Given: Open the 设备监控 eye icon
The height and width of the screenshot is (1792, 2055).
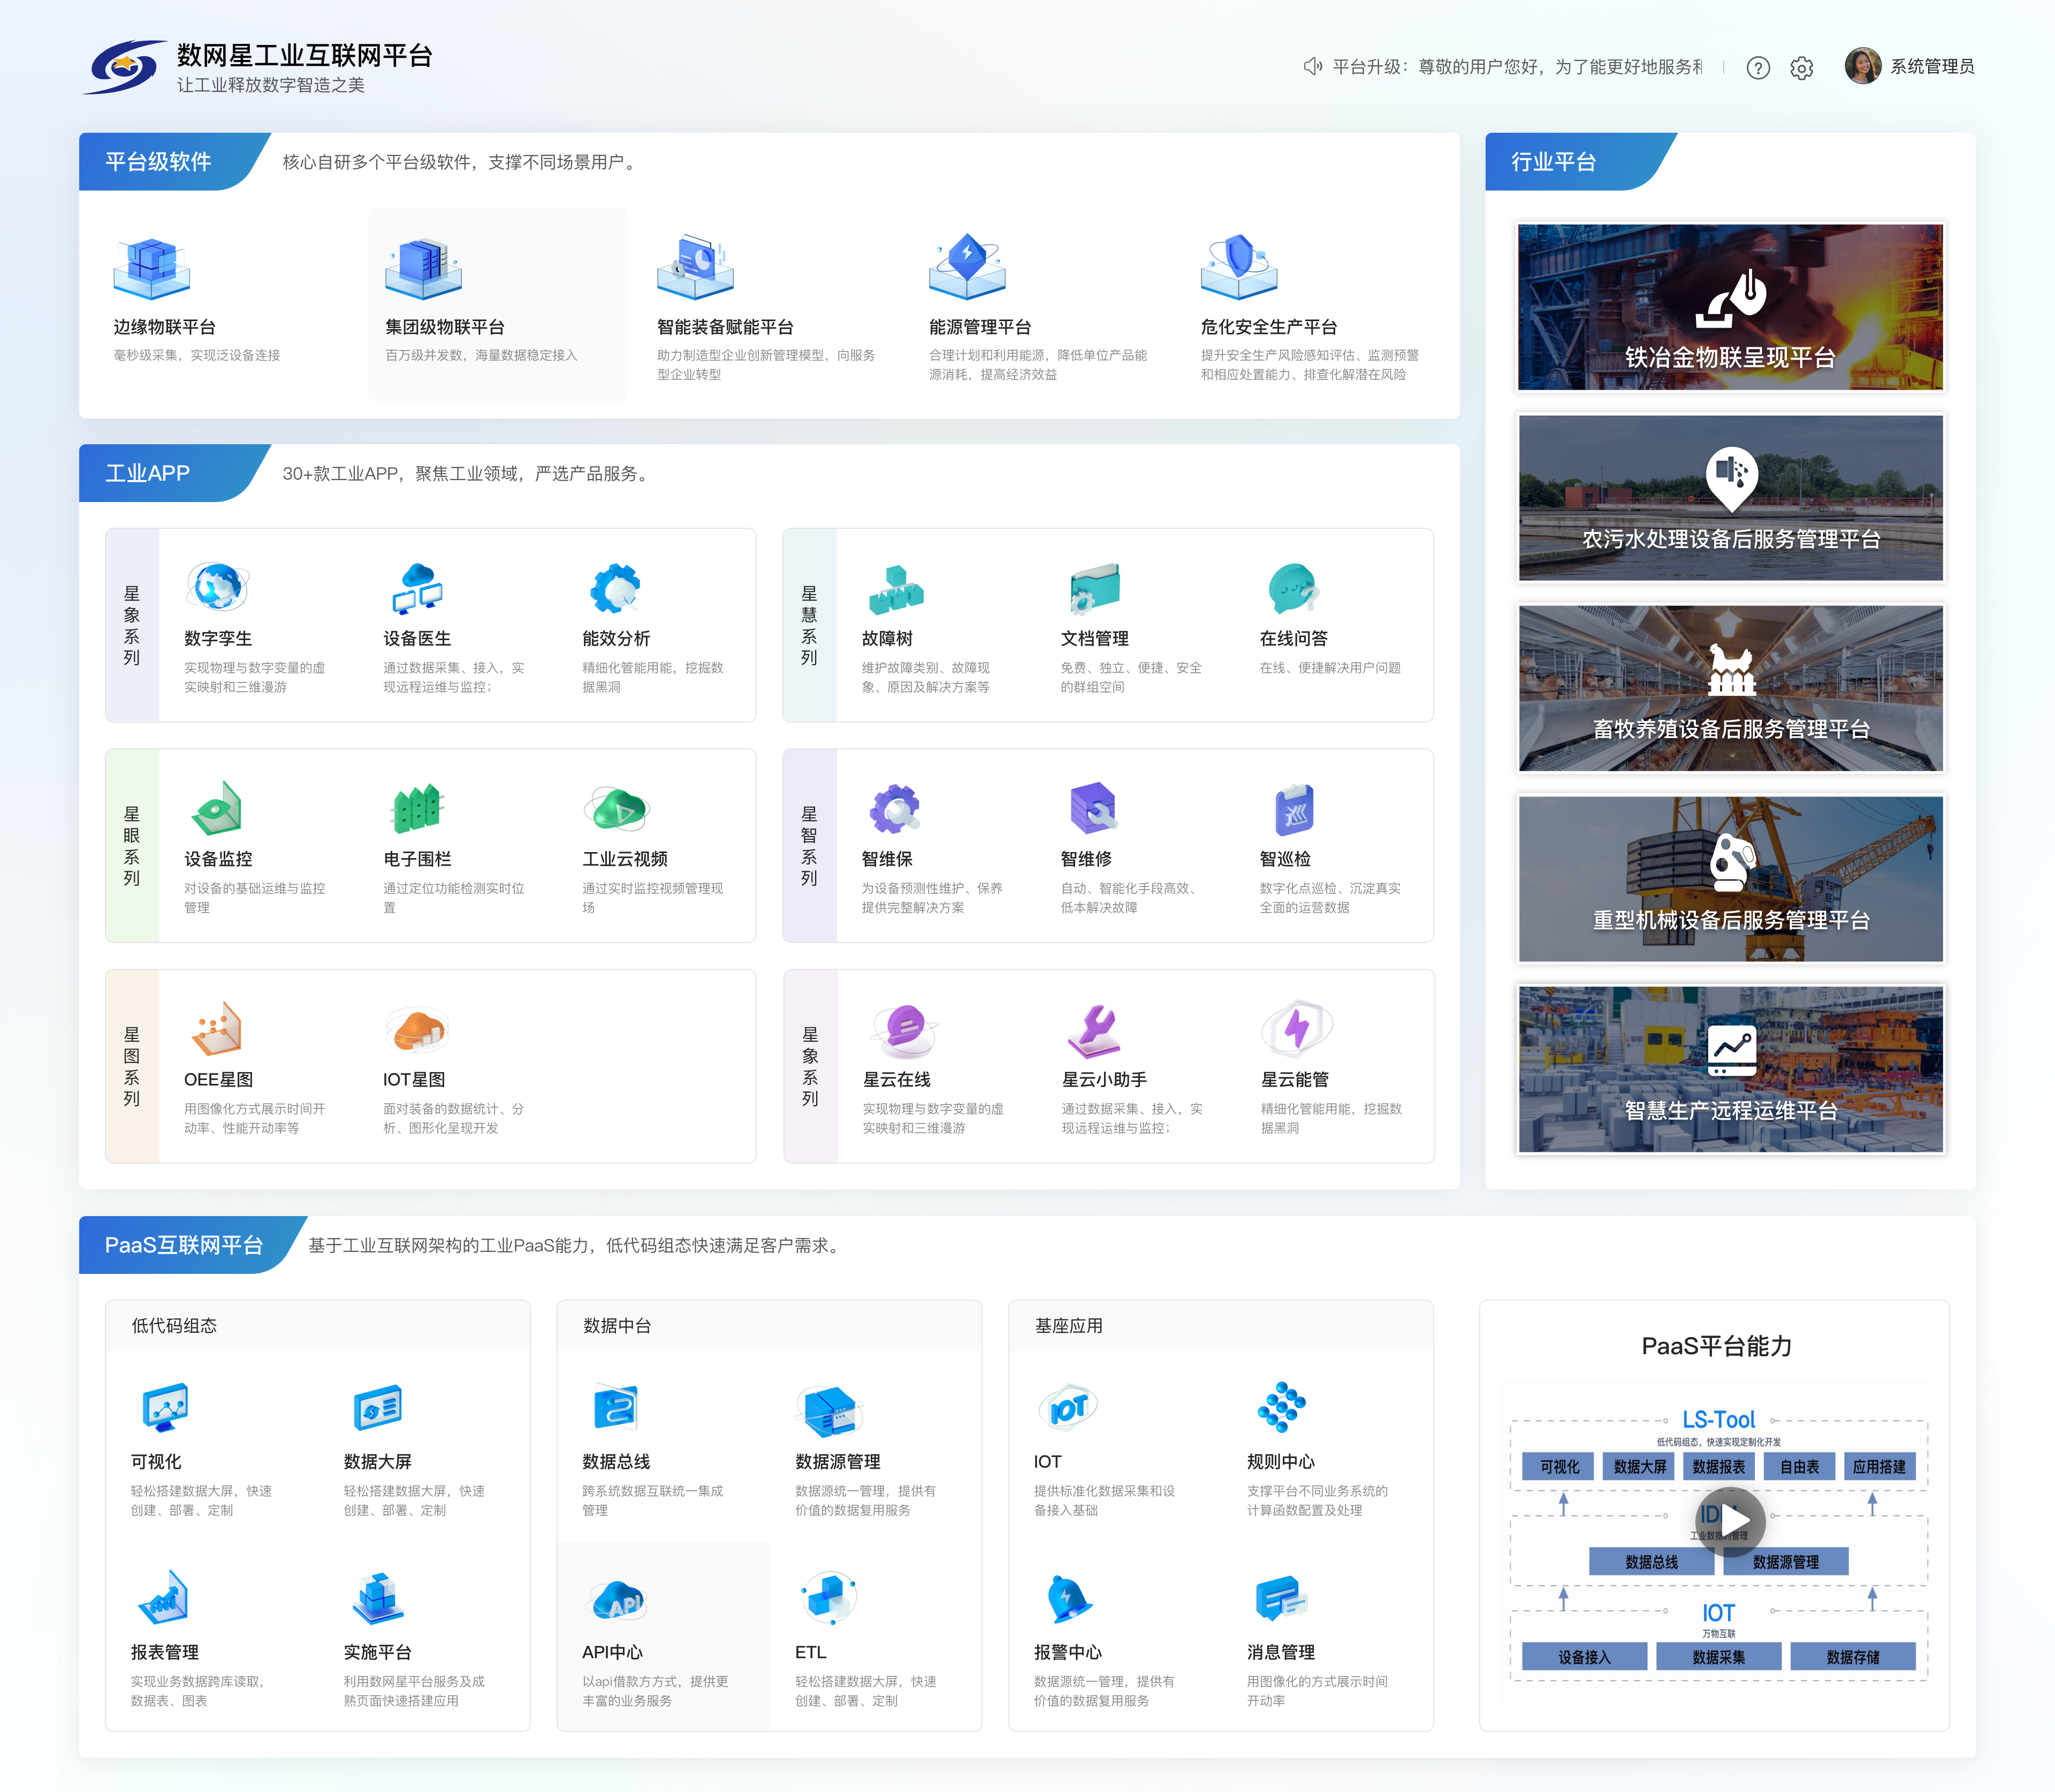Looking at the screenshot, I should (217, 808).
